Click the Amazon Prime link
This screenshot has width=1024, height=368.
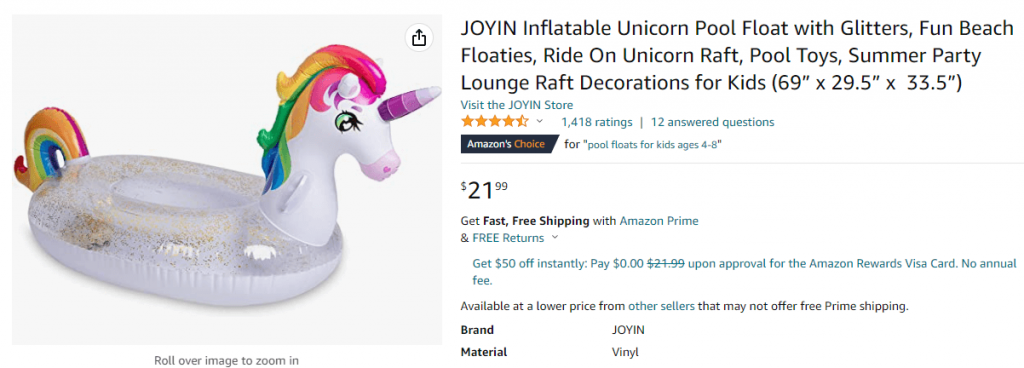[x=659, y=221]
